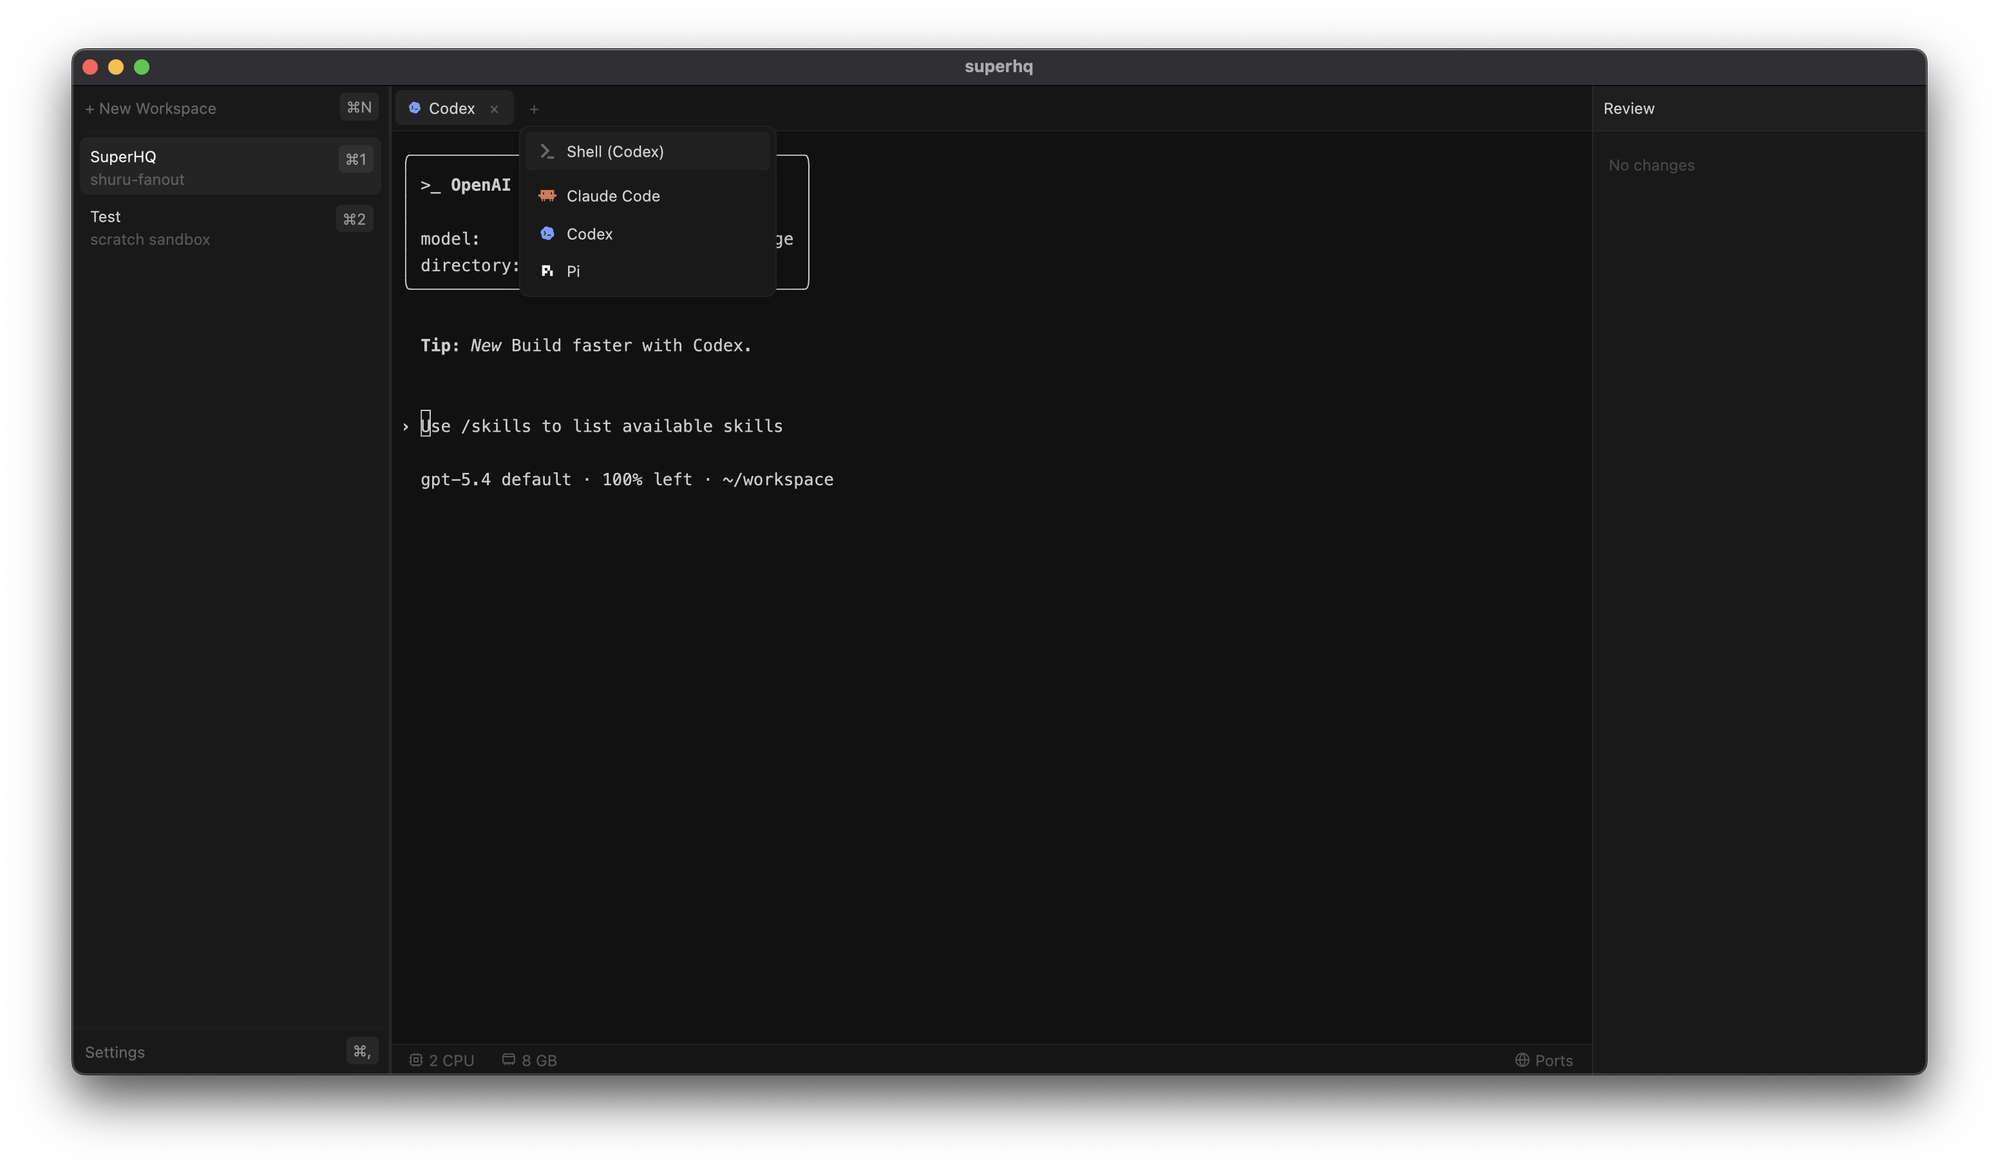Screen dimensions: 1999x1170
Task: Open the Review panel header
Action: (x=1629, y=108)
